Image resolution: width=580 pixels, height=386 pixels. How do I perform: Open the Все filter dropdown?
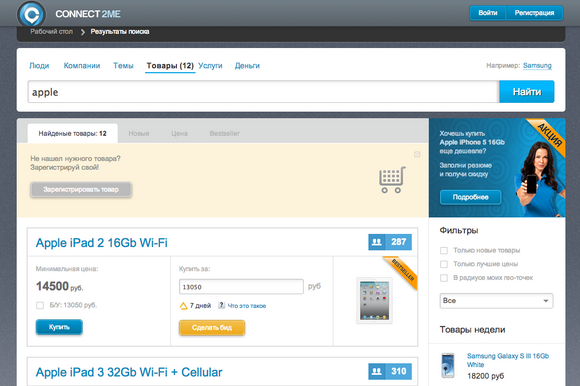tap(496, 301)
